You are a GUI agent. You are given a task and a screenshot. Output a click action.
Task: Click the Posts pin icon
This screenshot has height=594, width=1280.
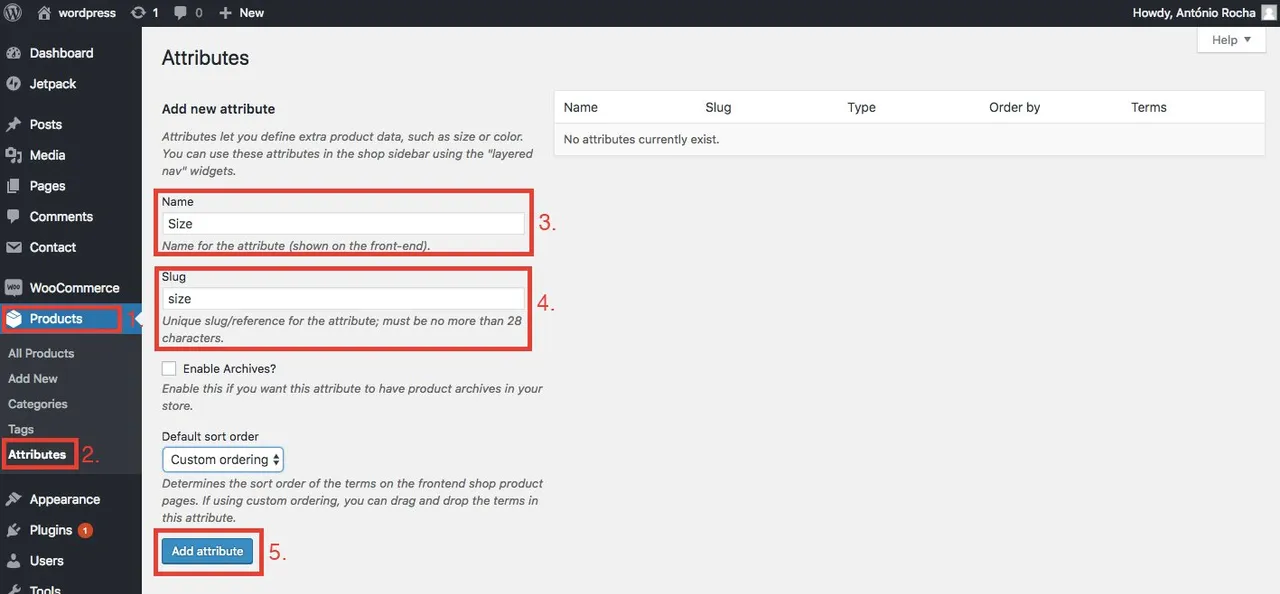point(13,125)
